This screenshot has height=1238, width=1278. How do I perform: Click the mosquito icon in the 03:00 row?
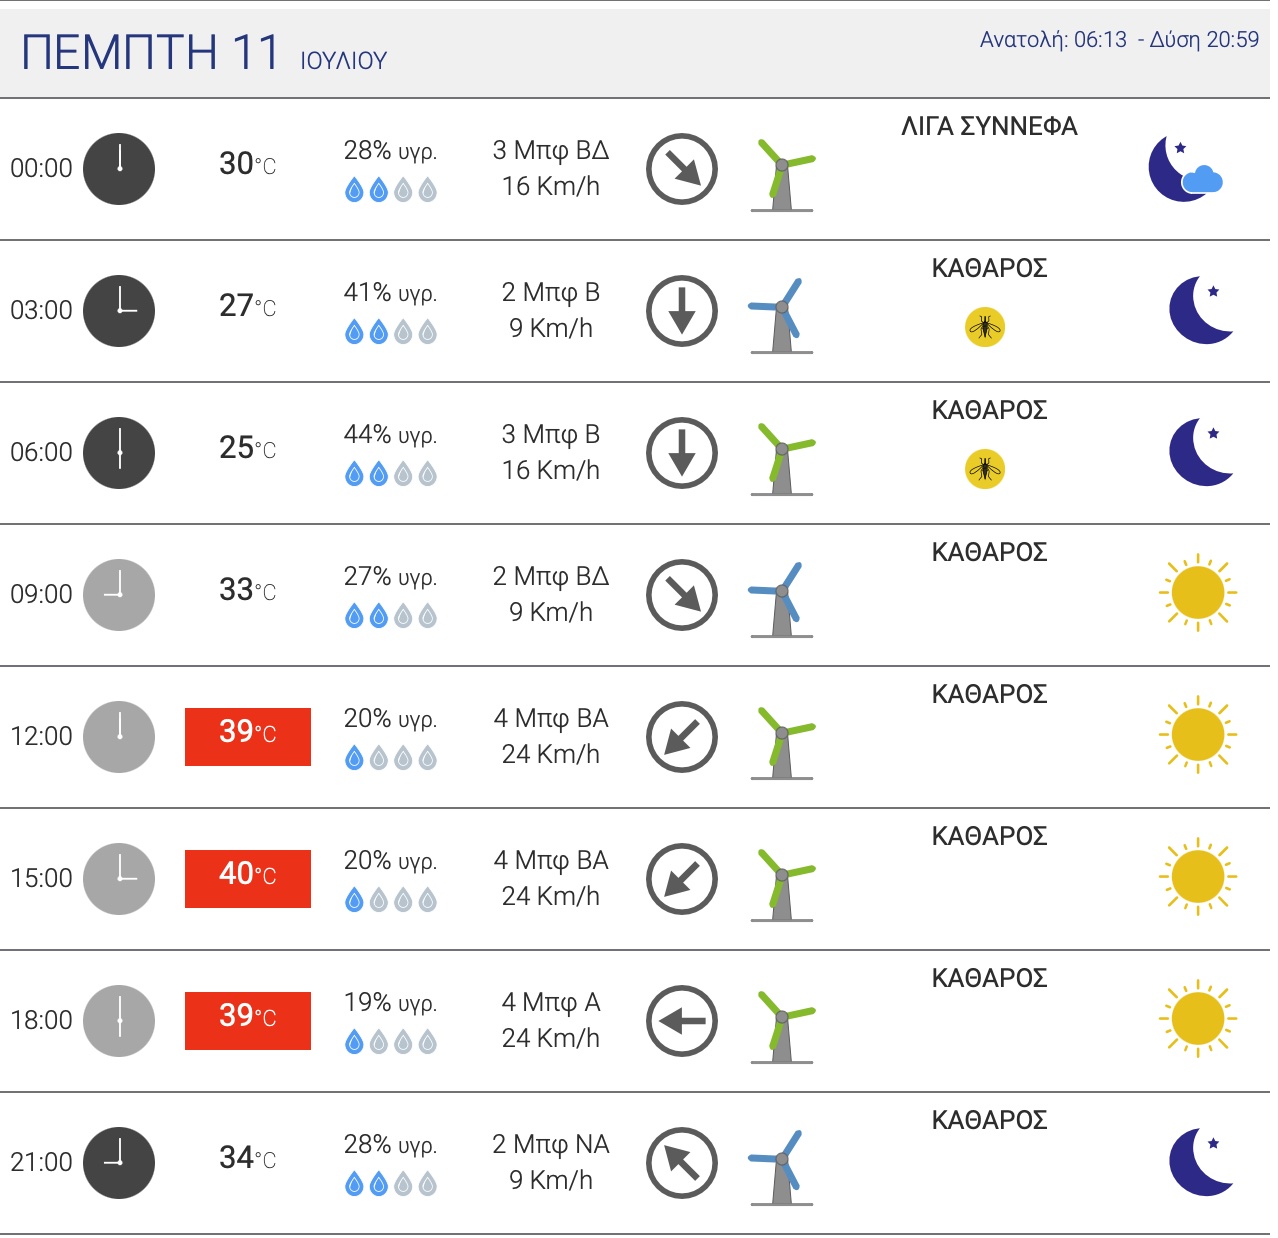point(985,327)
